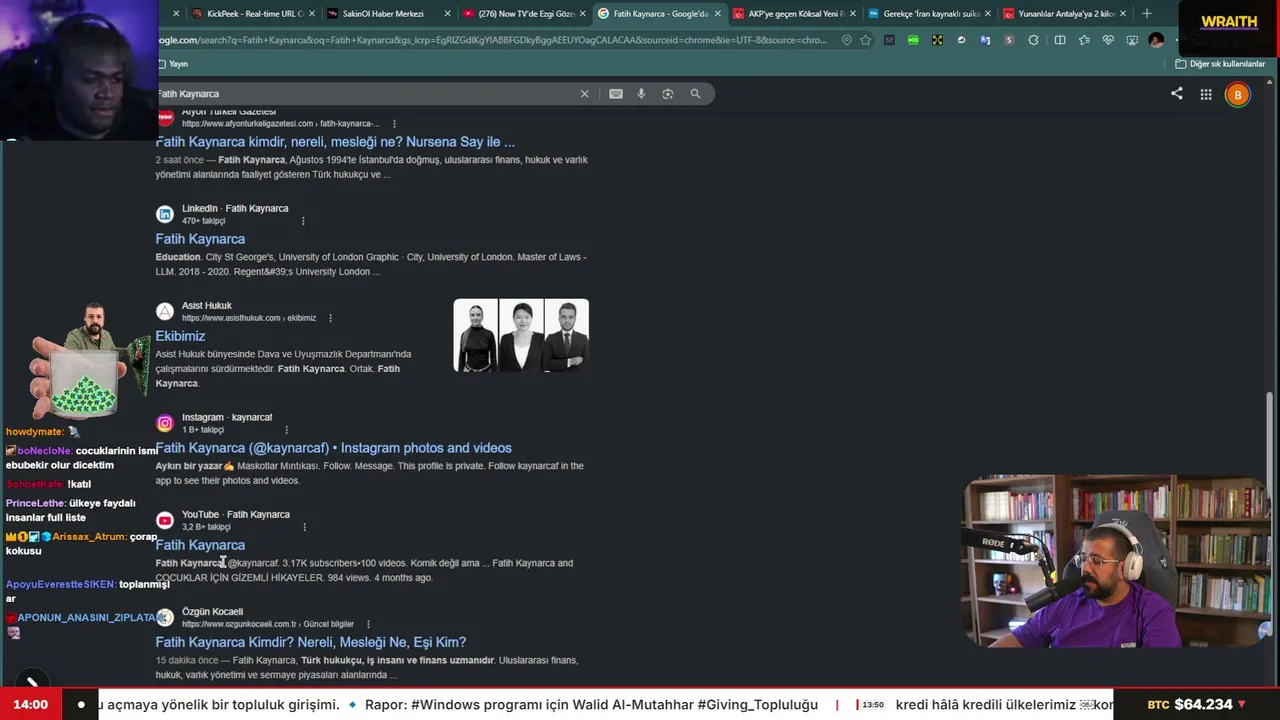Image resolution: width=1280 pixels, height=720 pixels.
Task: Click the 'SohbetKafe:' chat username
Action: coord(35,484)
